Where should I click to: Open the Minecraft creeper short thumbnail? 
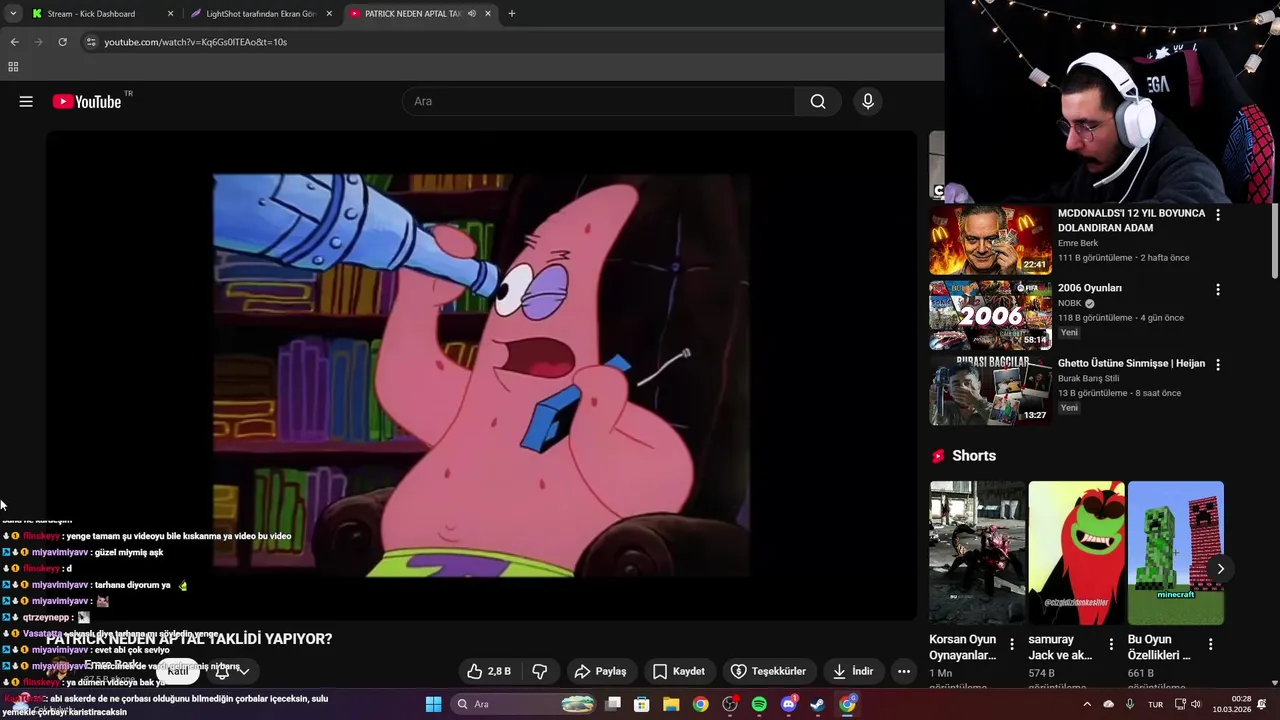1175,553
